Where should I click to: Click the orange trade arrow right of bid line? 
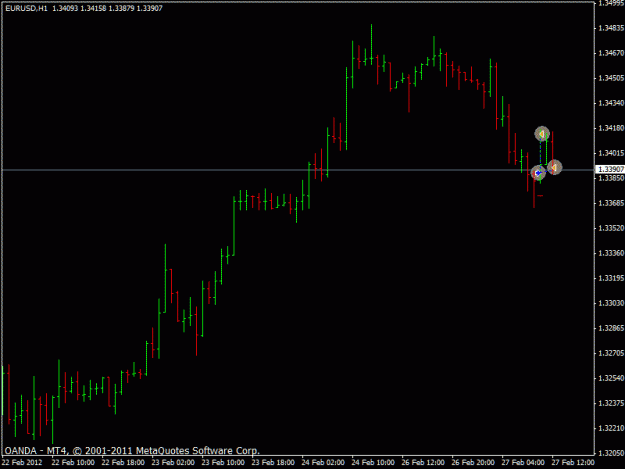coord(554,167)
